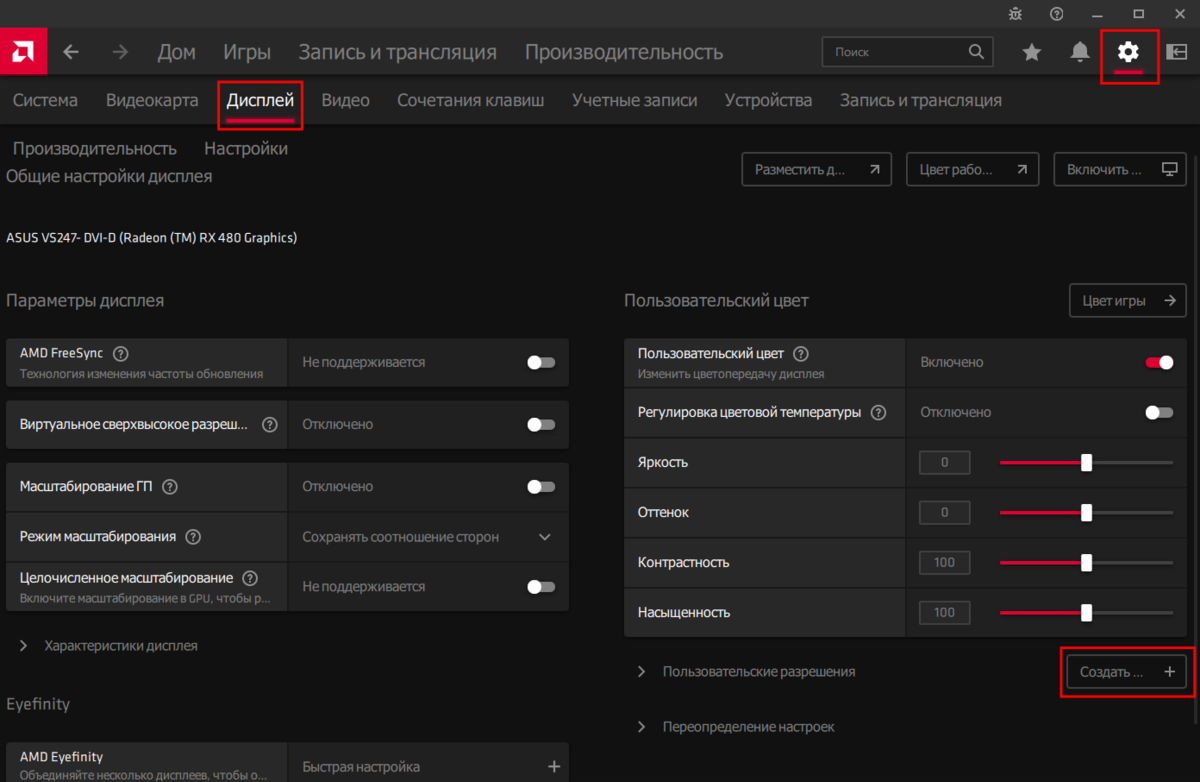
Task: Click the Насыщенность value field
Action: pos(944,612)
